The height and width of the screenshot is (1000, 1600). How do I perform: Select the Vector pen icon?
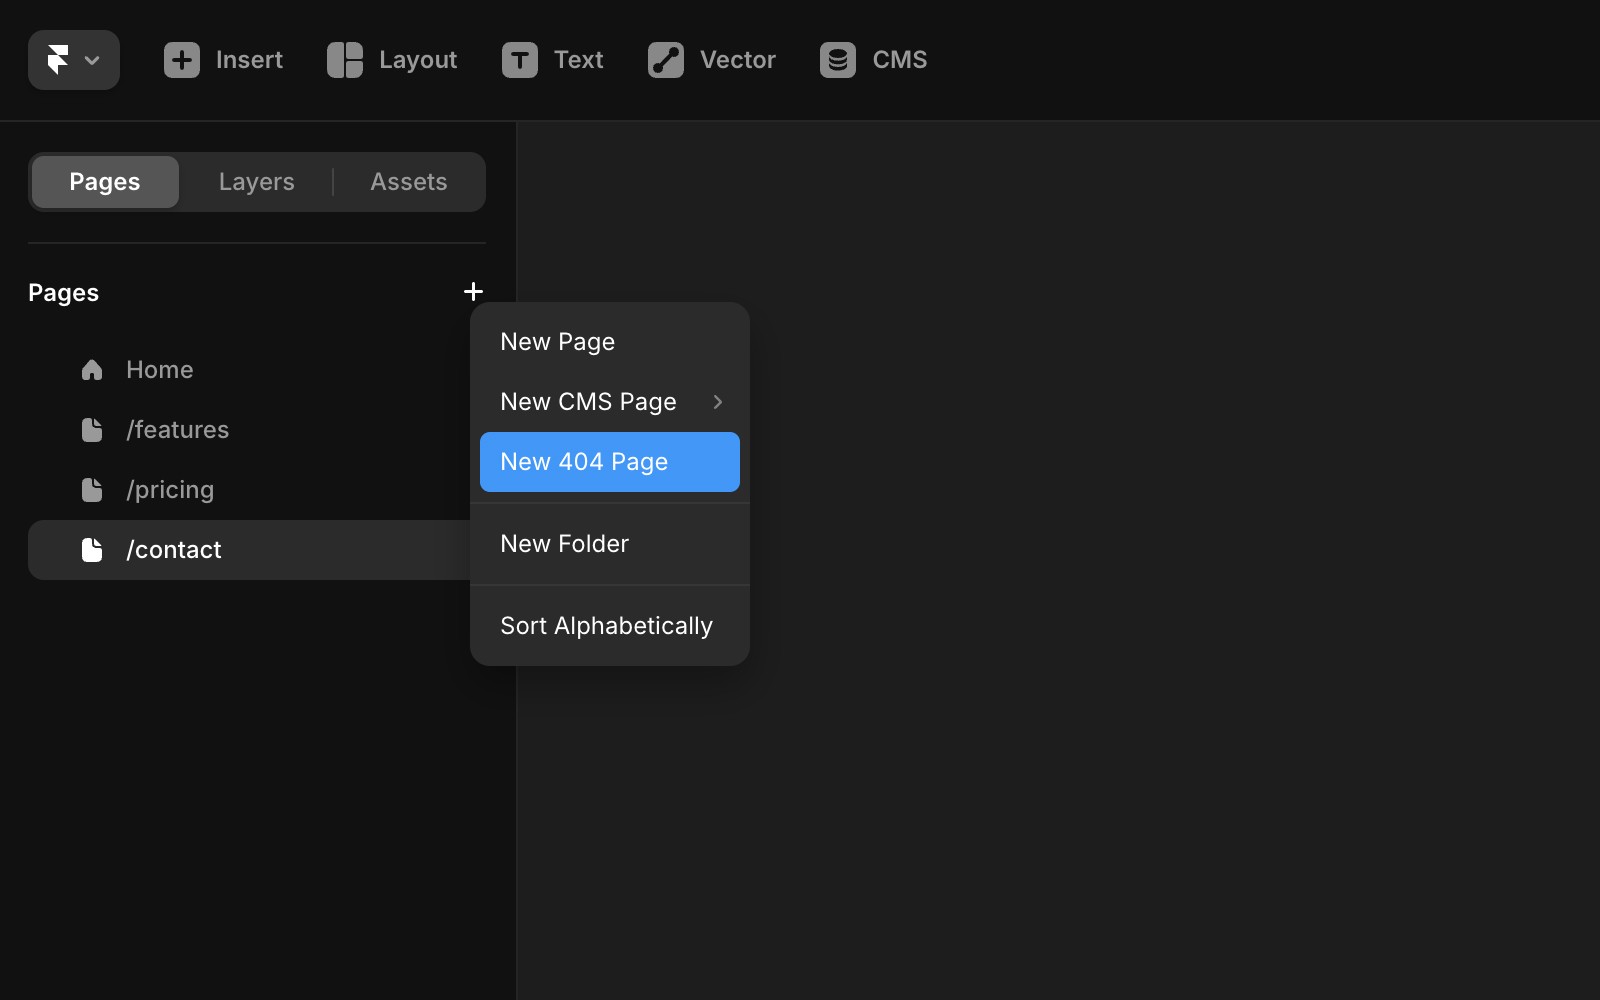tap(666, 60)
